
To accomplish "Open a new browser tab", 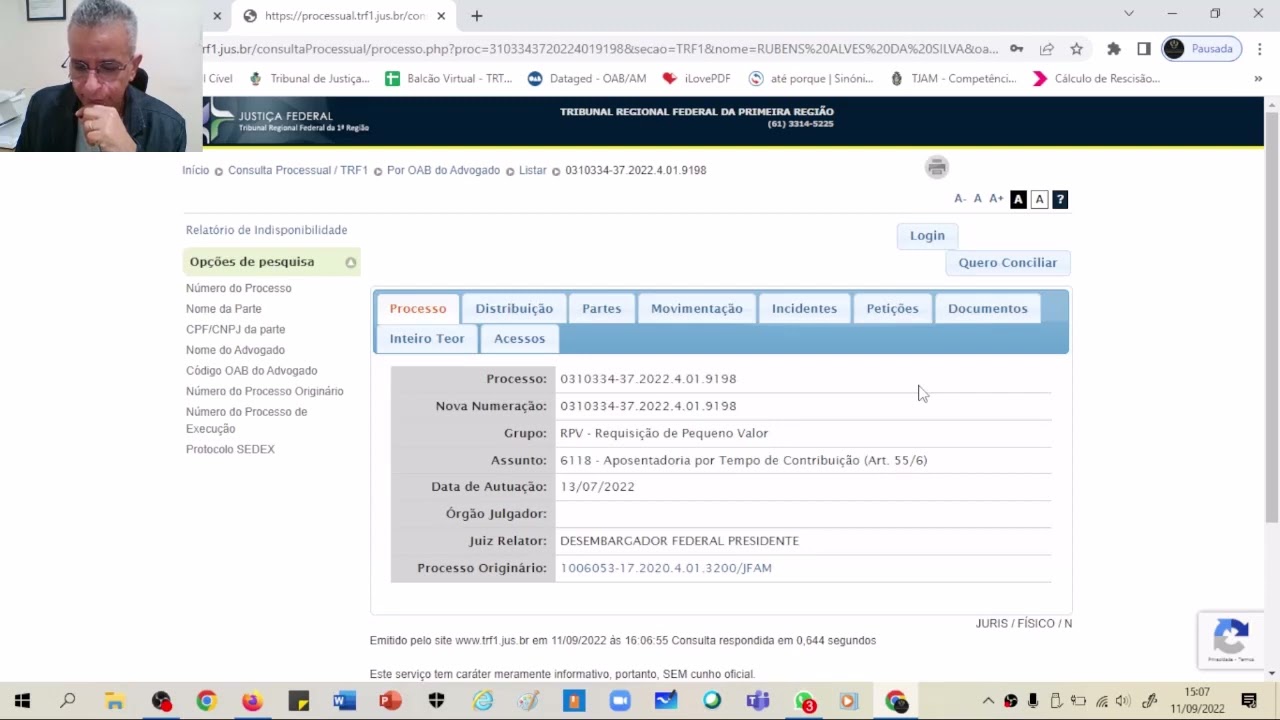I will [477, 16].
